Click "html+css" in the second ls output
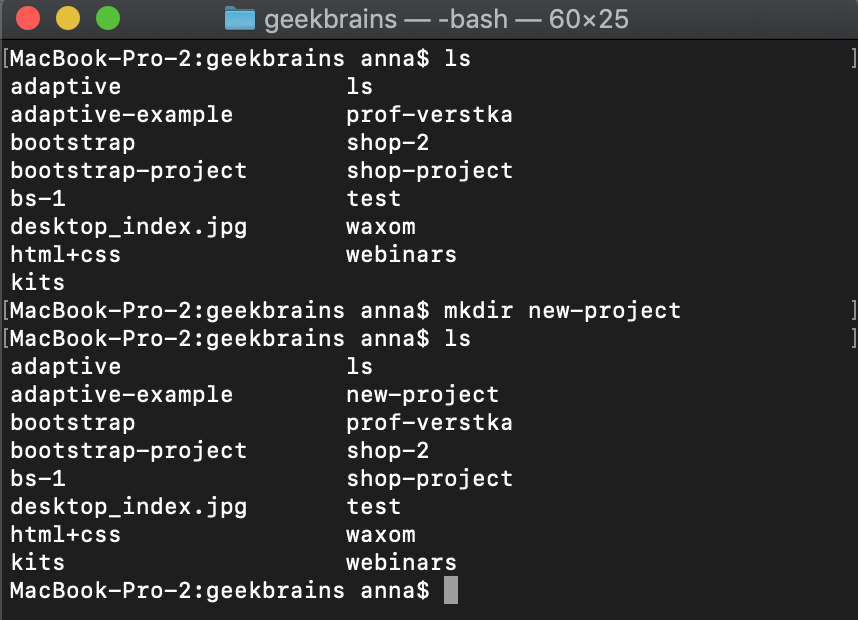The image size is (858, 620). [x=66, y=534]
